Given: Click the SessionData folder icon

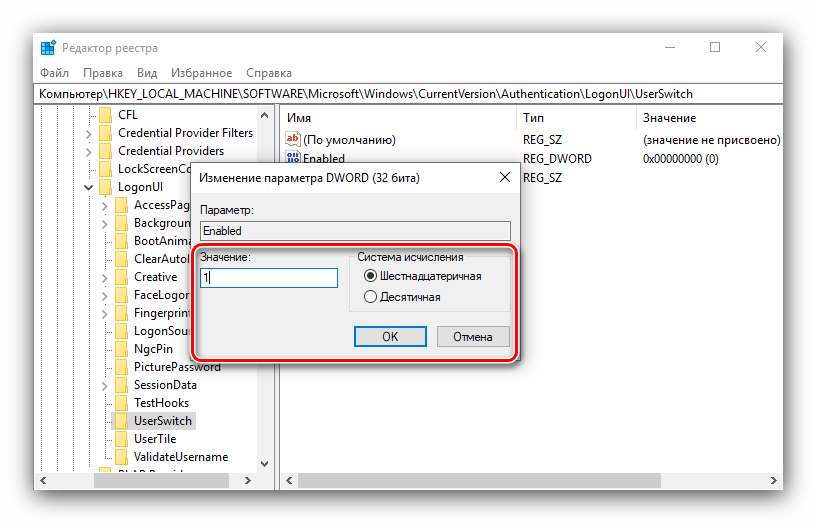Looking at the screenshot, I should pos(121,385).
